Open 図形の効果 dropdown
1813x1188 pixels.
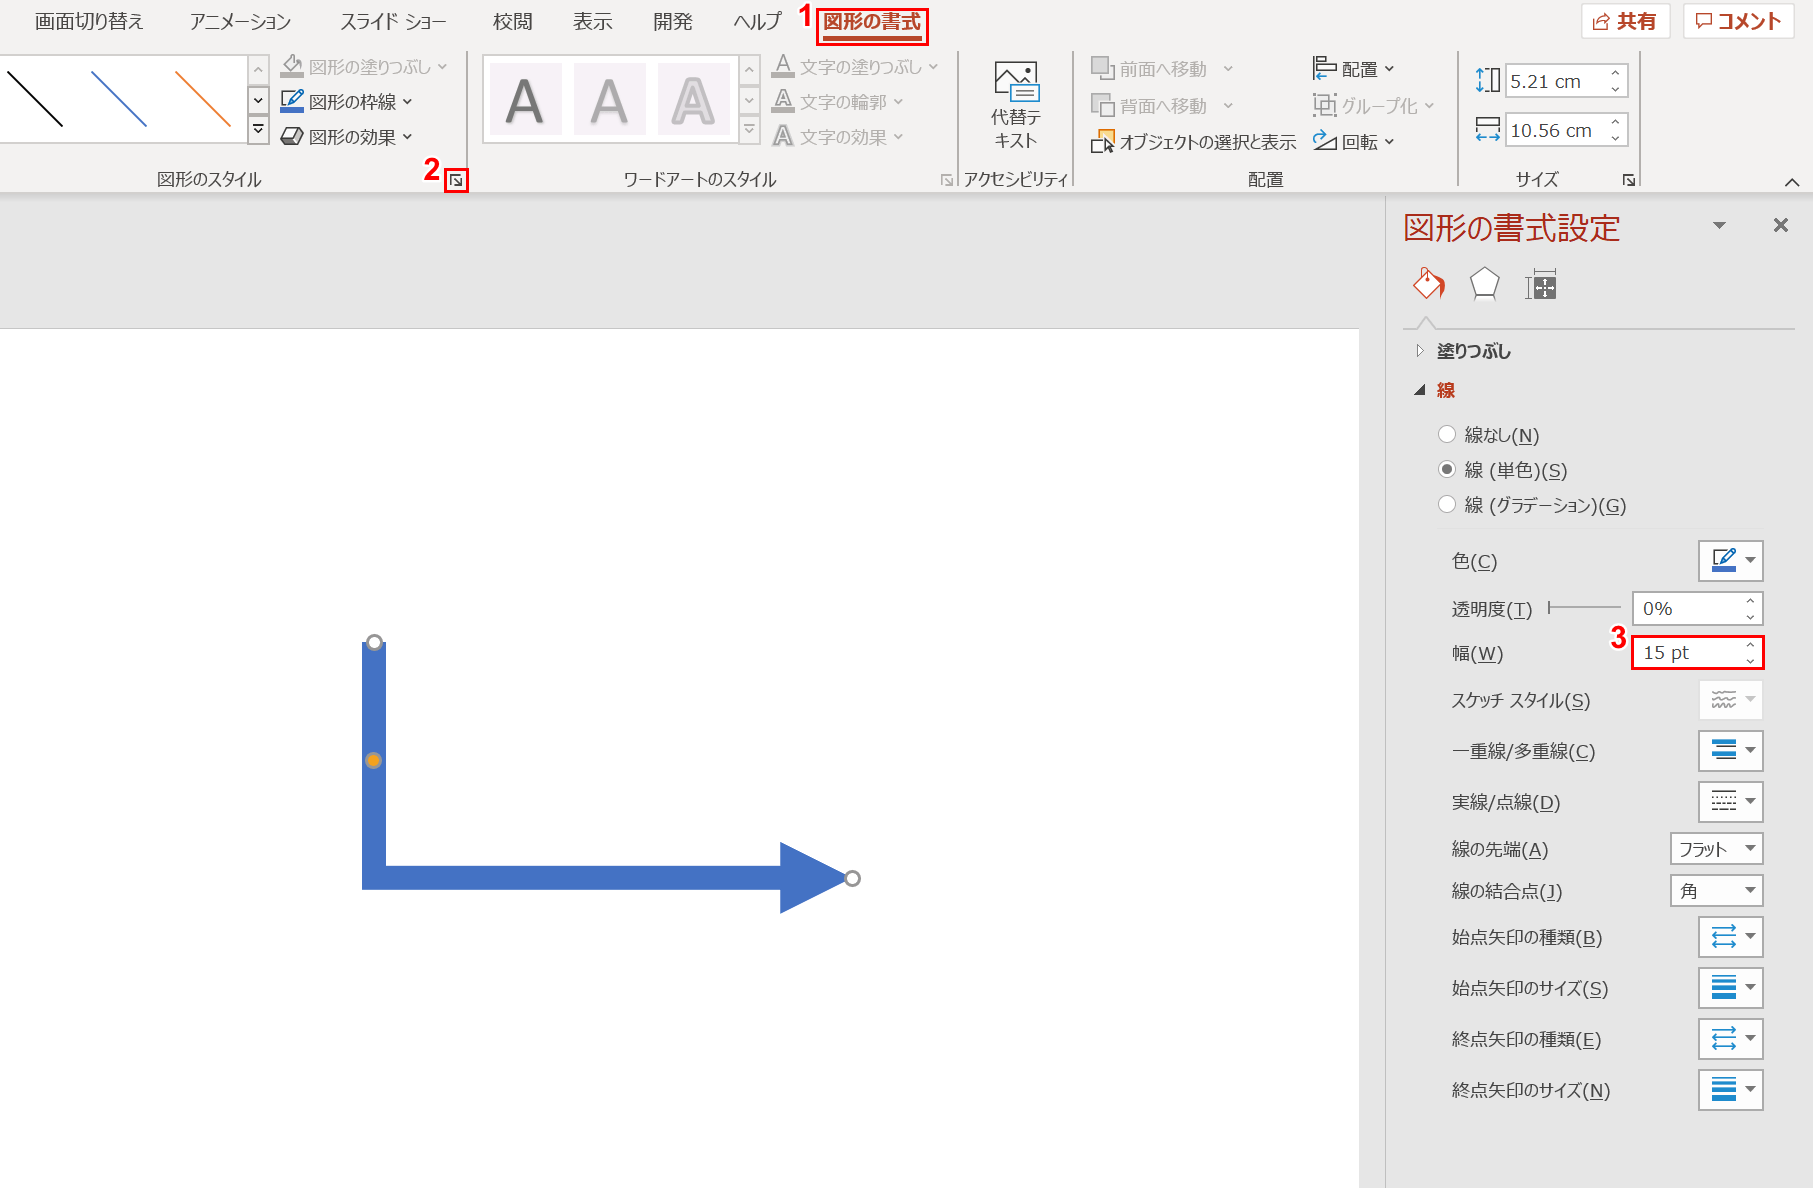(x=347, y=136)
